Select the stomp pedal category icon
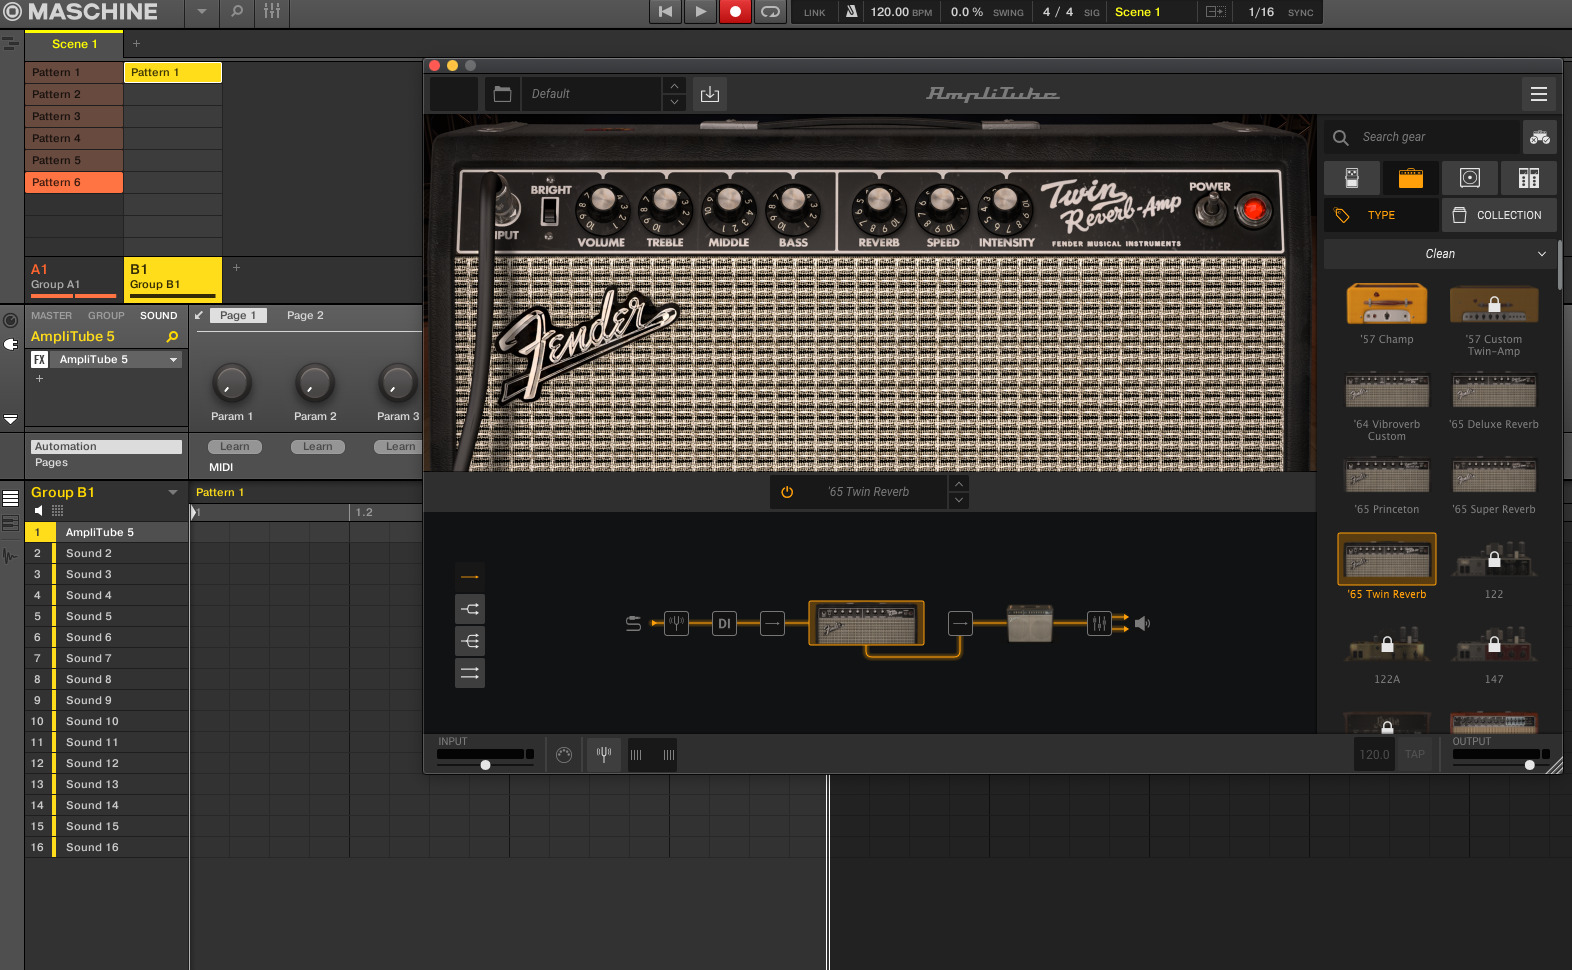Viewport: 1572px width, 970px height. pos(1351,178)
